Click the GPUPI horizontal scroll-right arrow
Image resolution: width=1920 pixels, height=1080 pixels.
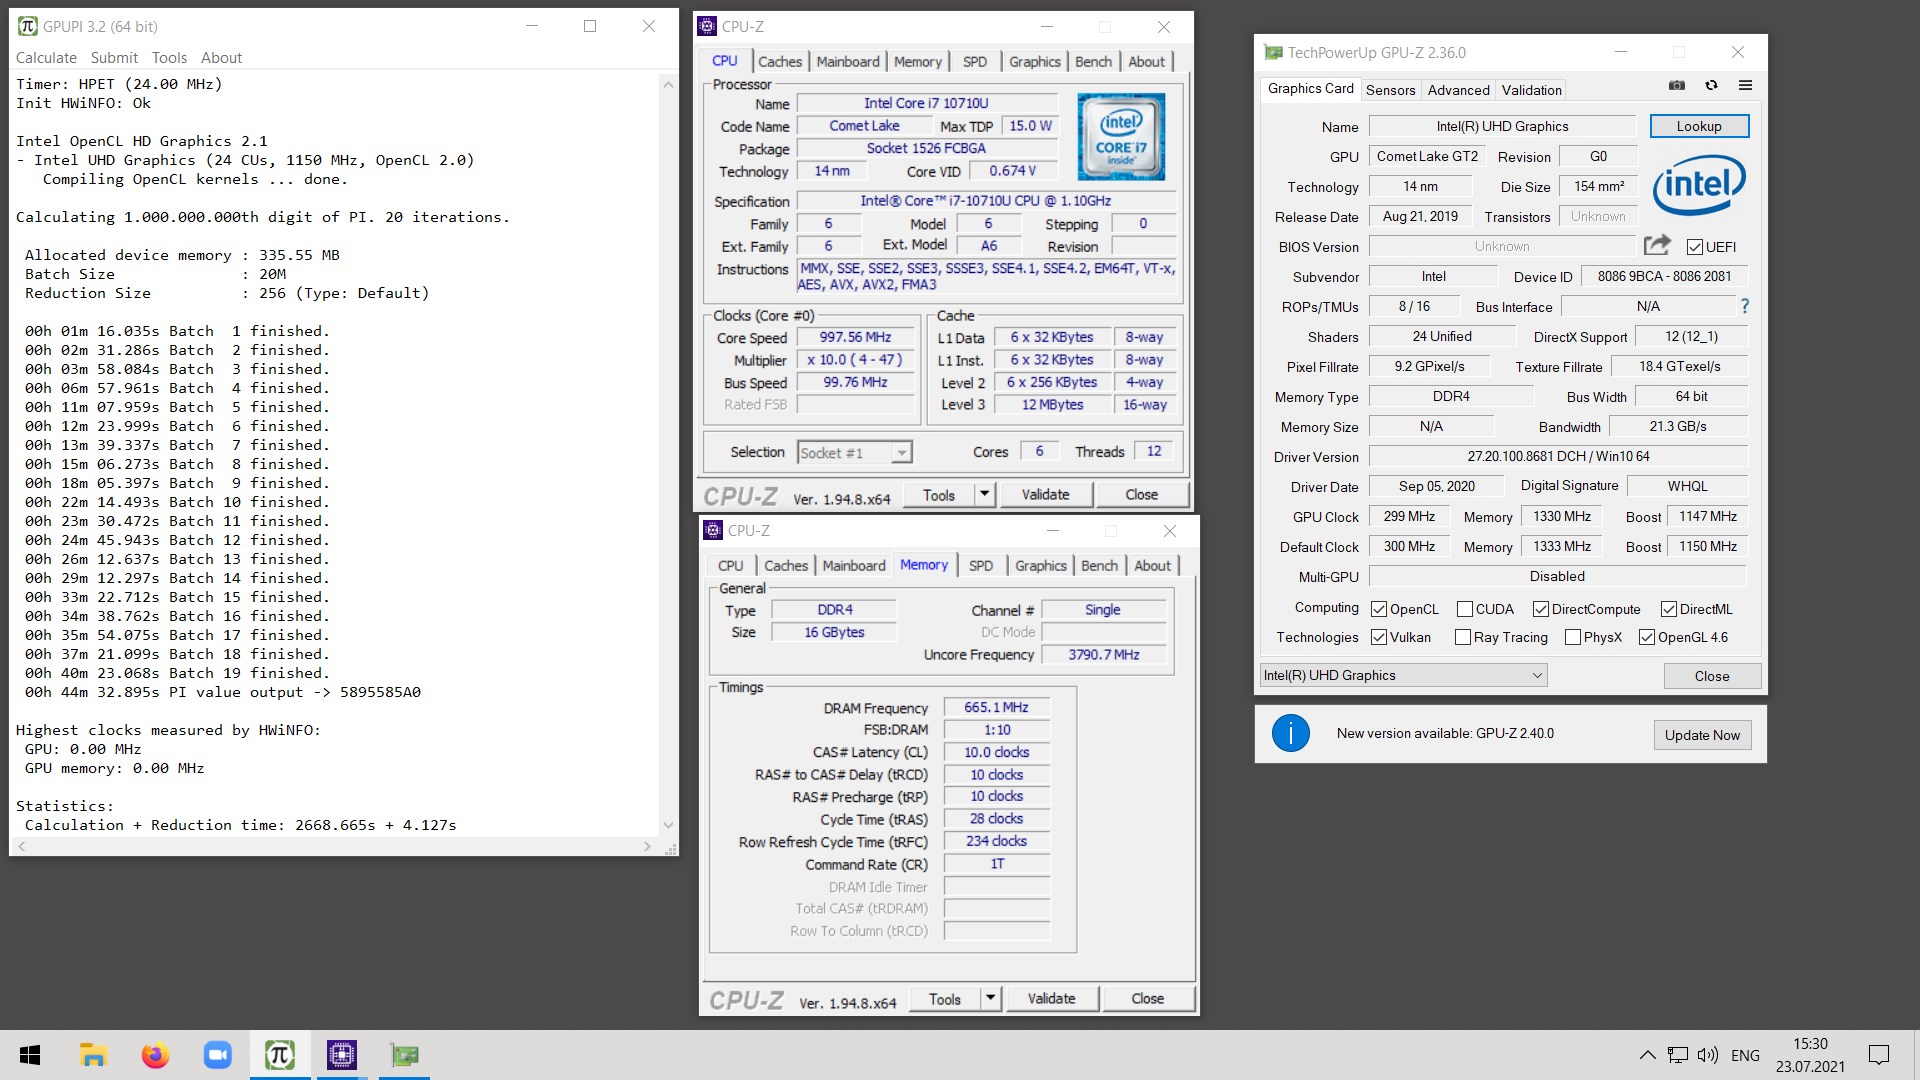point(647,846)
